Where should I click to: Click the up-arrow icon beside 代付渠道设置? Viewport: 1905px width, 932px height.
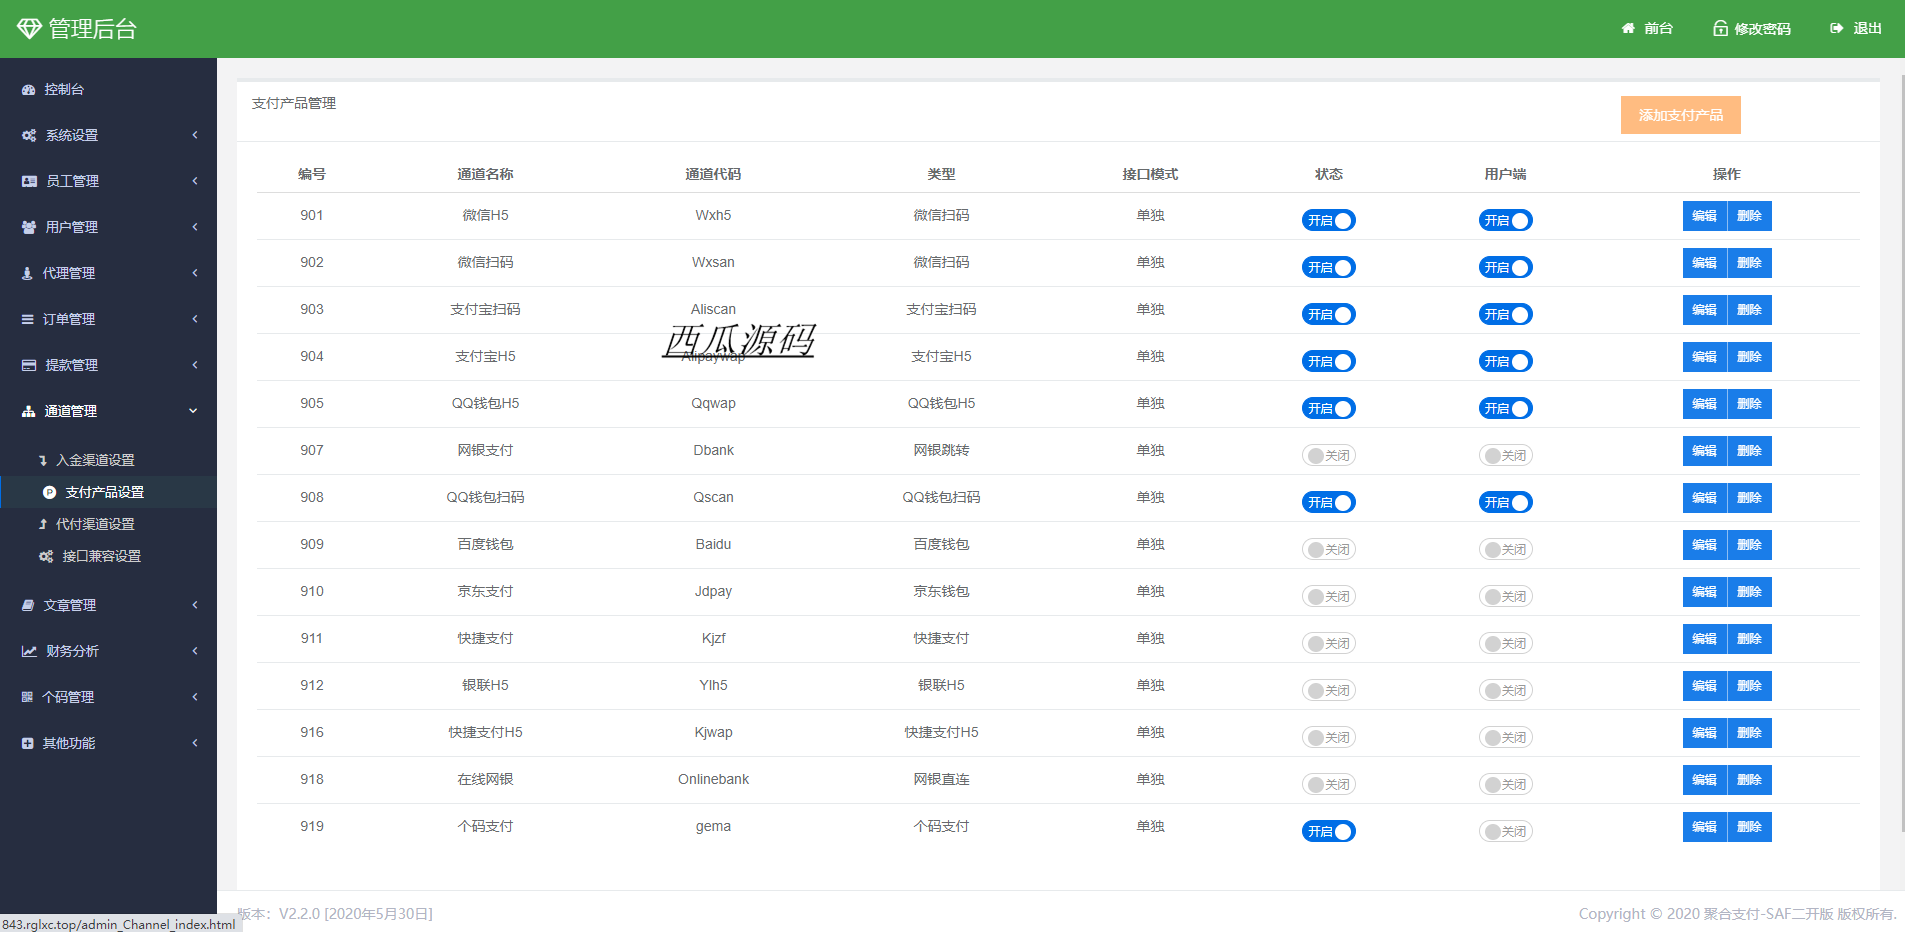43,524
